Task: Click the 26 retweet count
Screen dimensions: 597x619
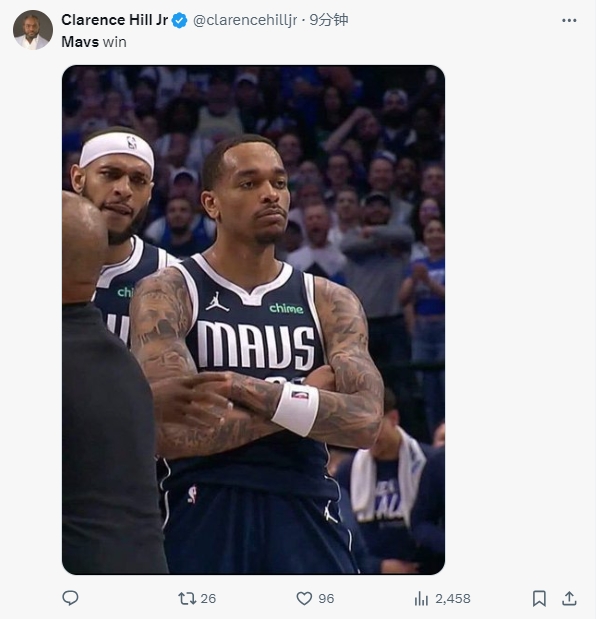Action: coord(208,598)
